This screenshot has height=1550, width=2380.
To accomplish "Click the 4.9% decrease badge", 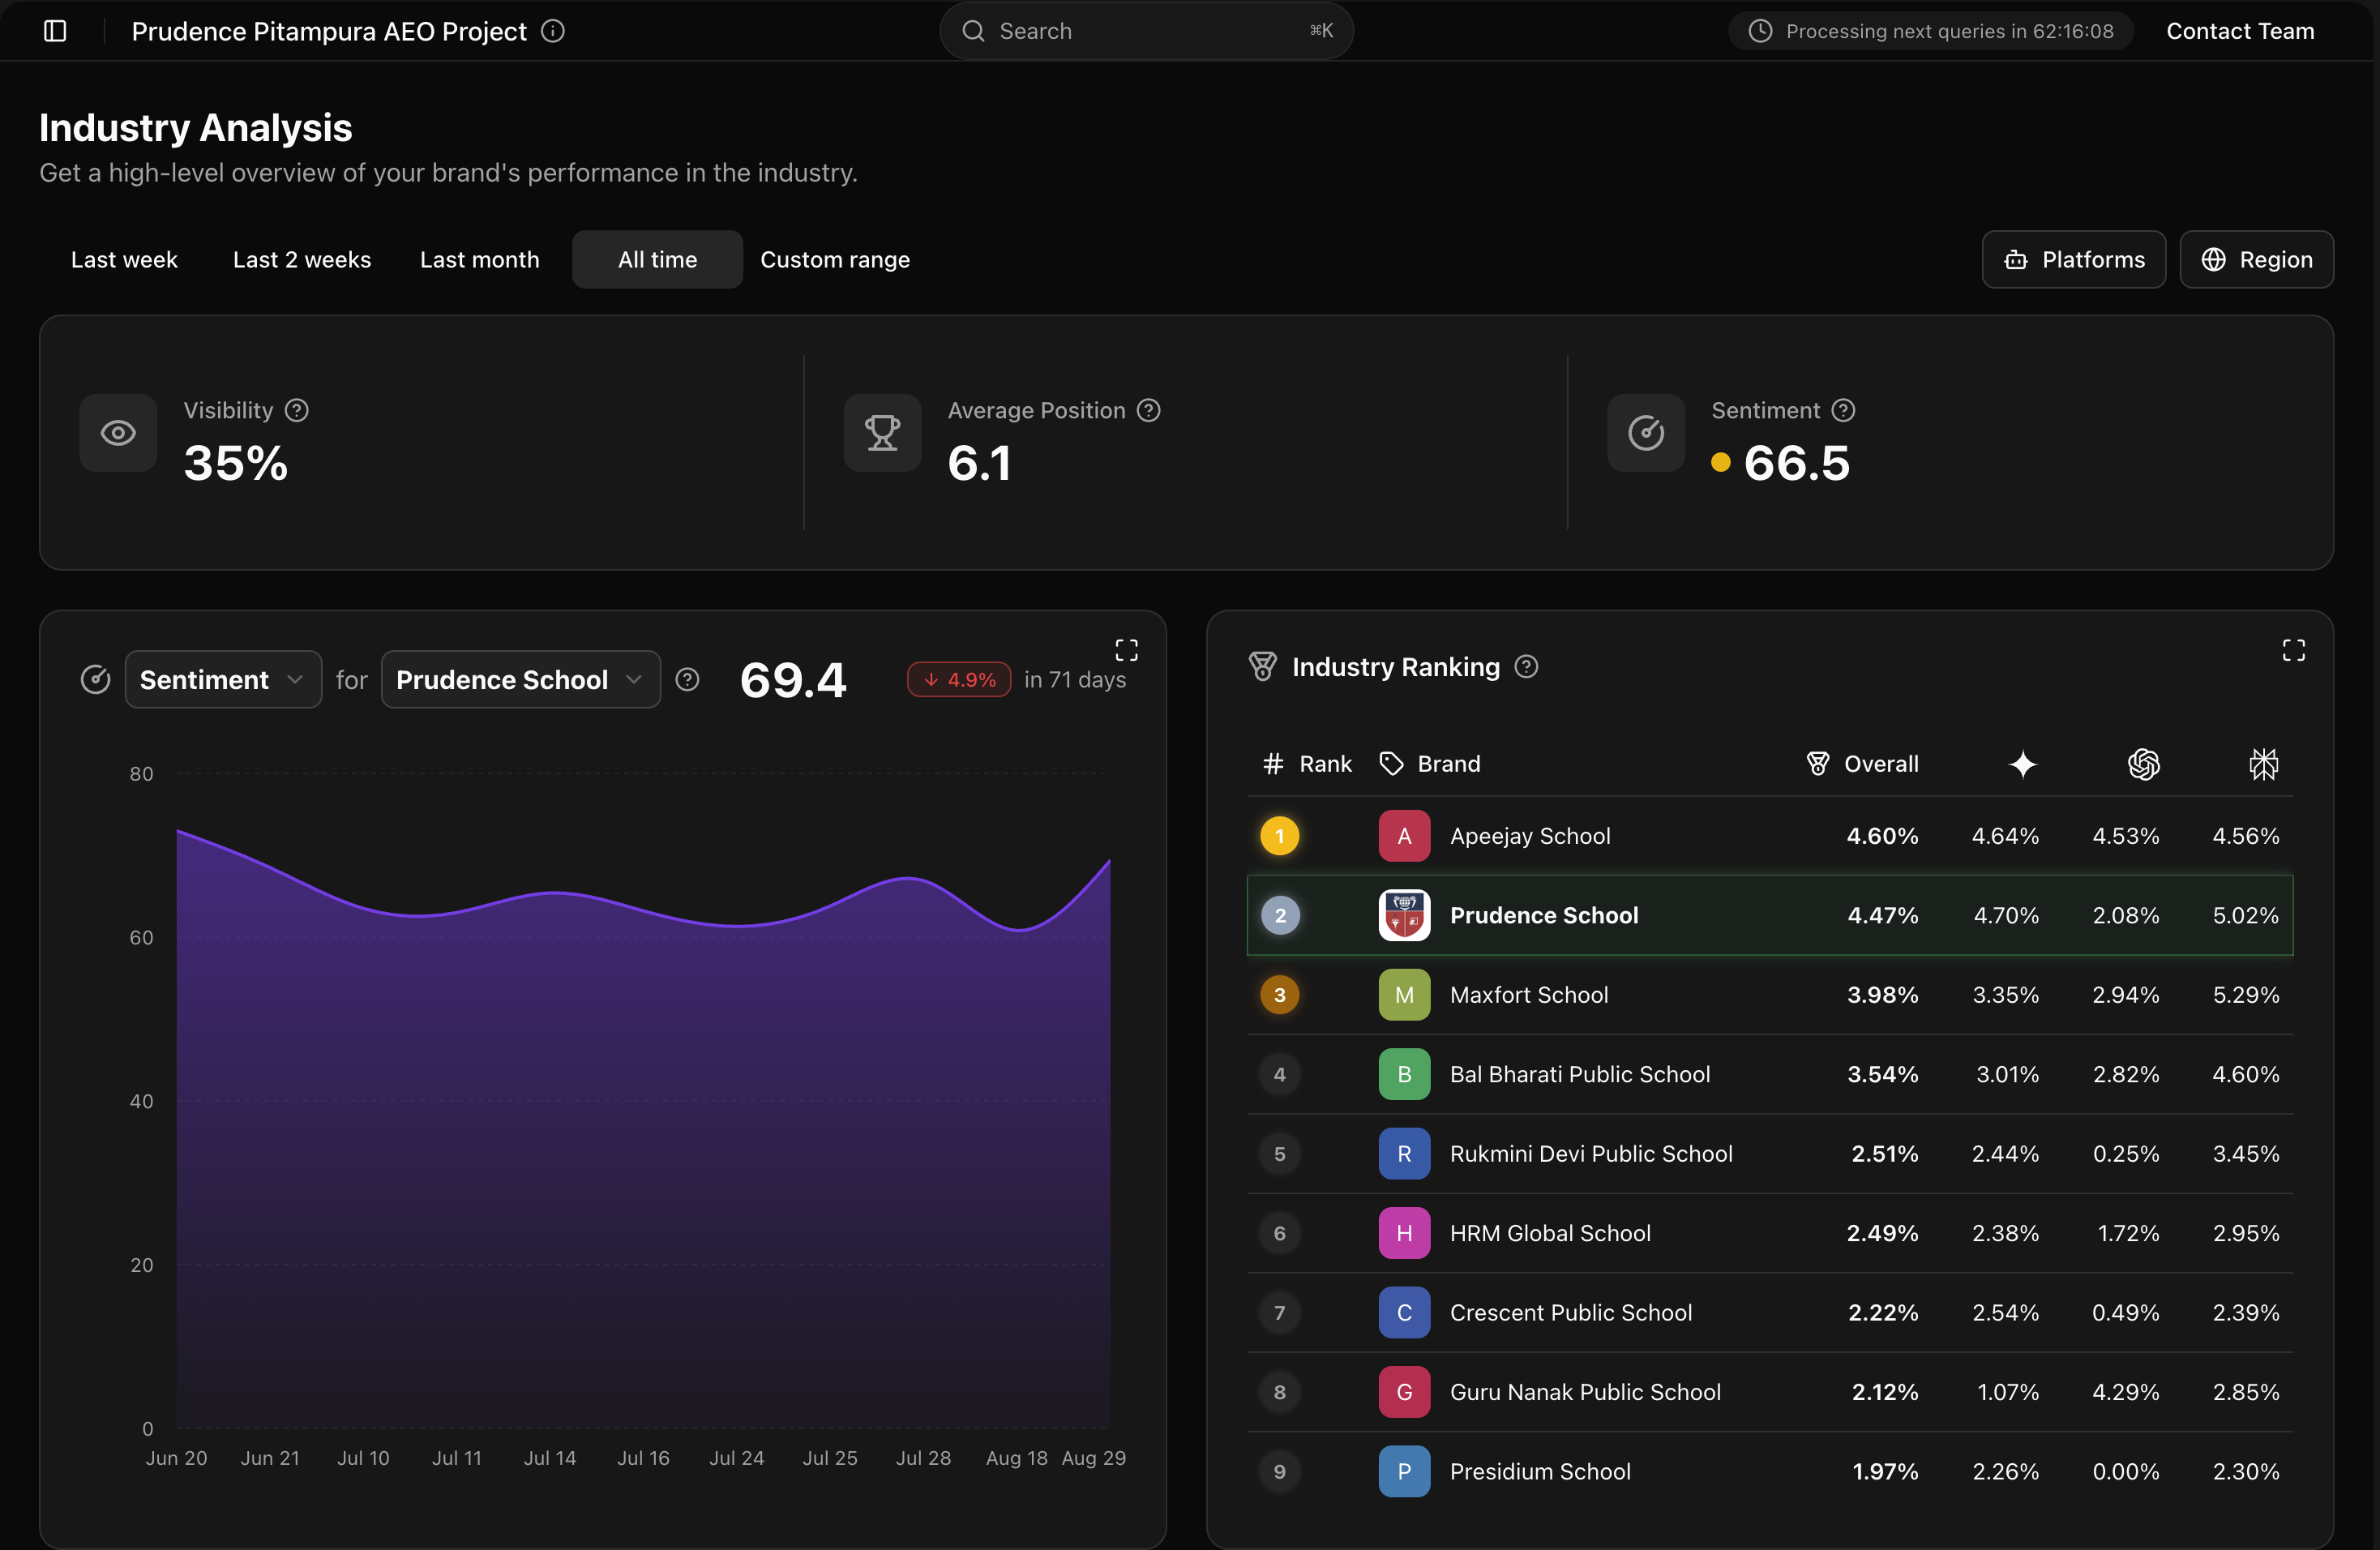I will coord(959,680).
